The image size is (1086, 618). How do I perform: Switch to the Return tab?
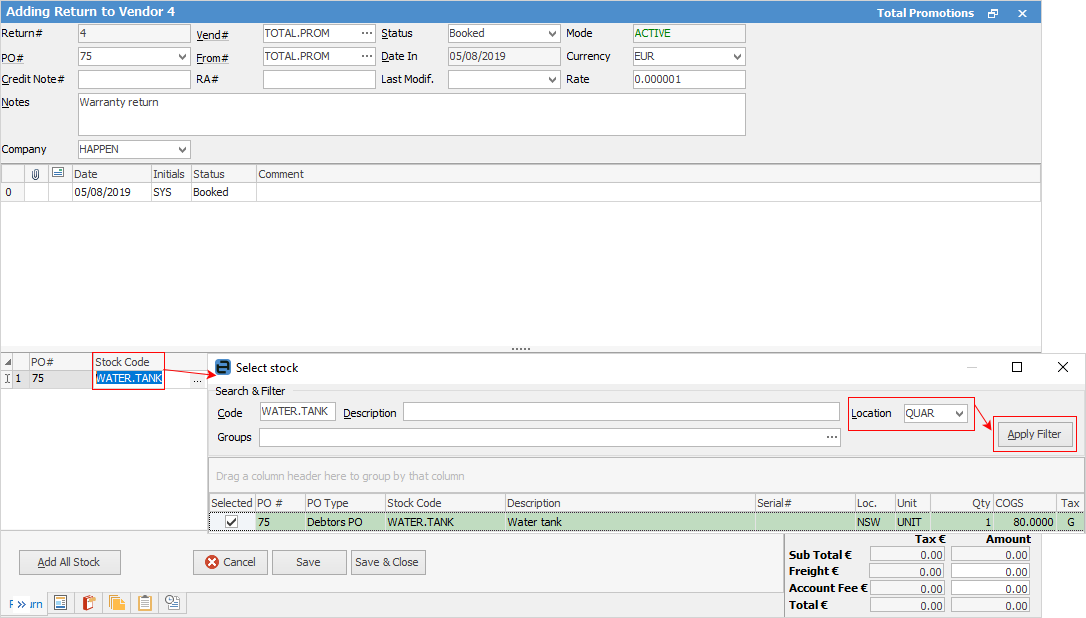(x=27, y=604)
